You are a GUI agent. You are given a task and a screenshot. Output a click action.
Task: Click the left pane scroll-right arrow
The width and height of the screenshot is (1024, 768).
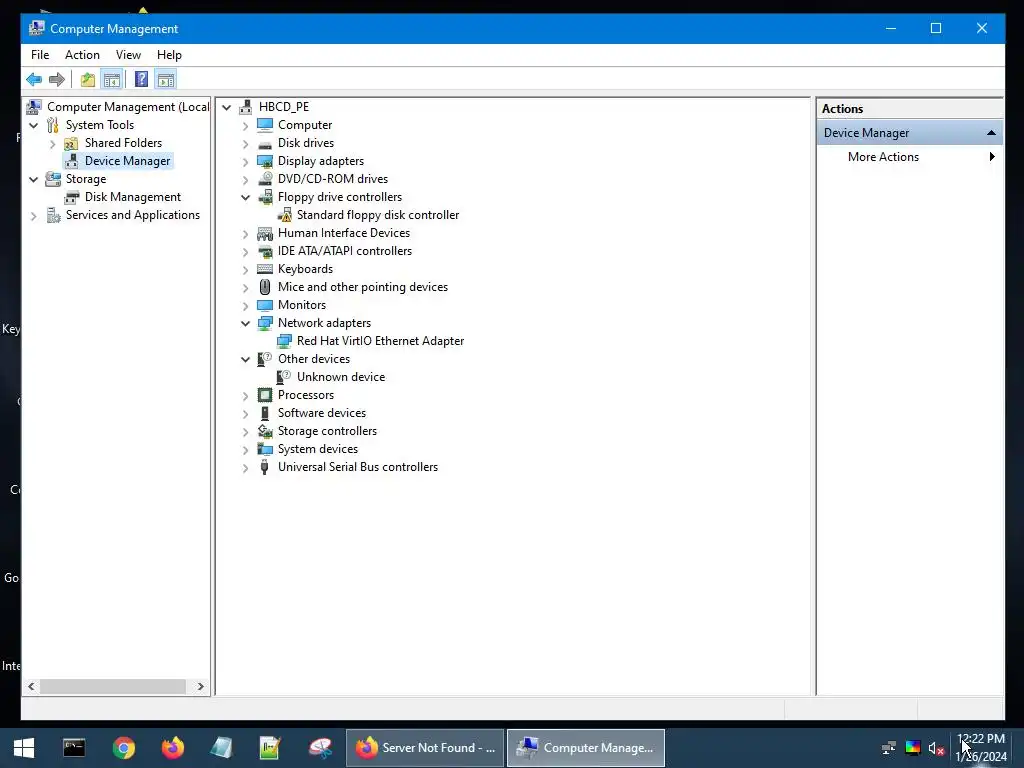[200, 686]
